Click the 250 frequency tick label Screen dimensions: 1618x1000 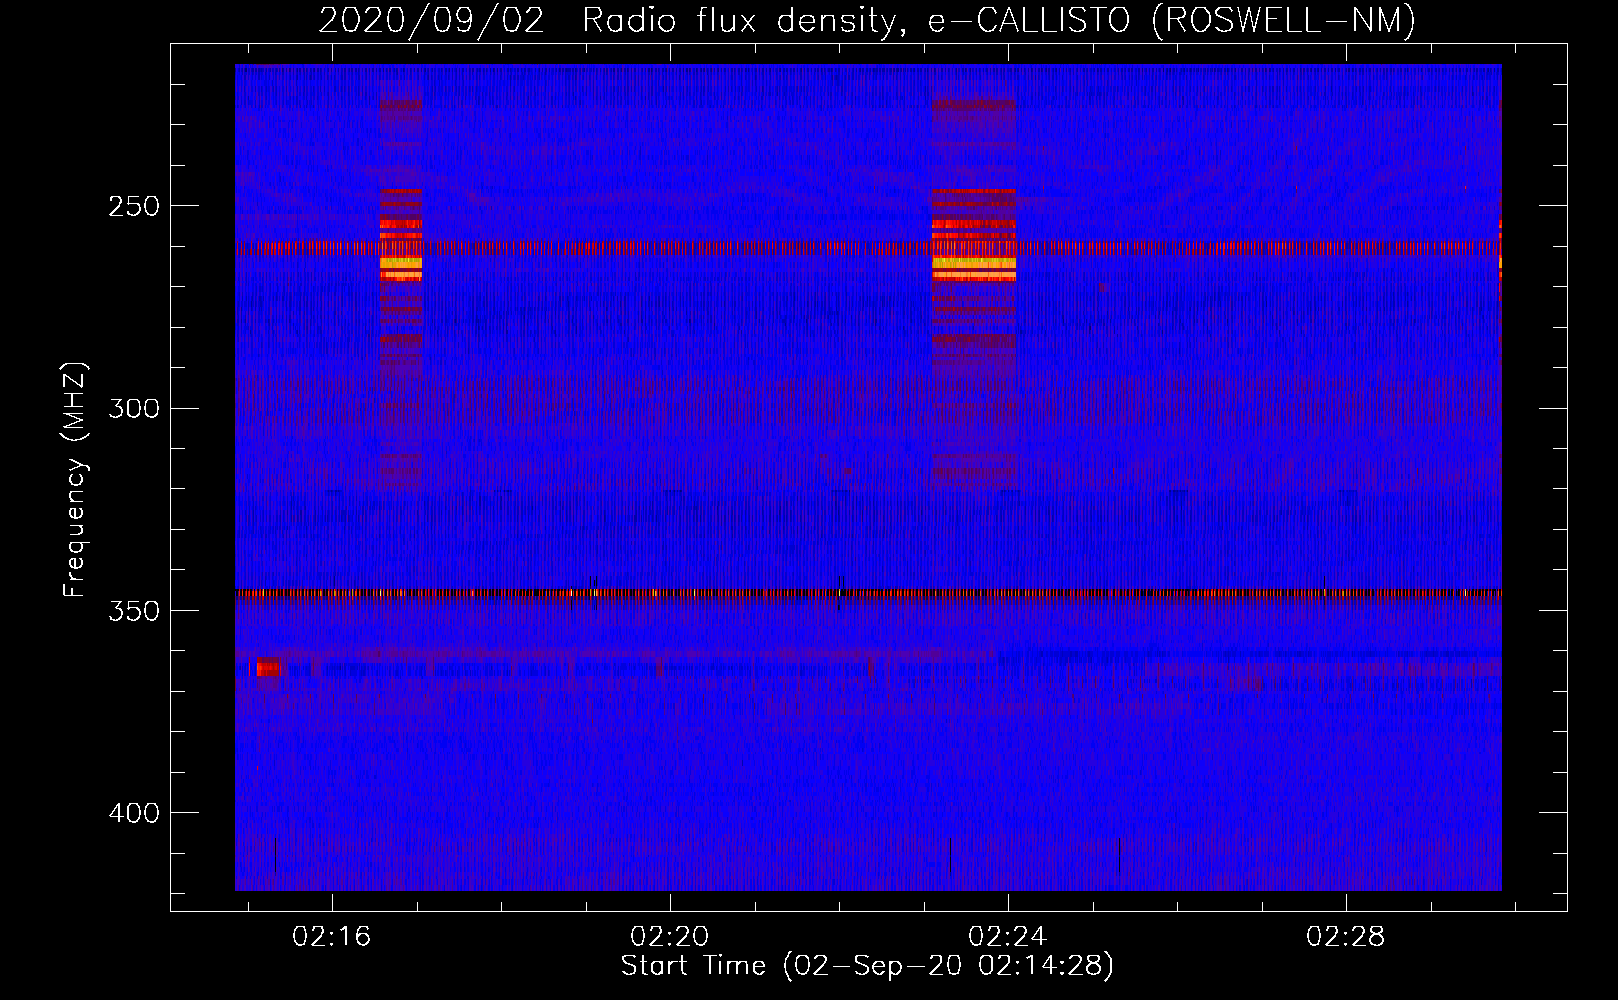134,206
